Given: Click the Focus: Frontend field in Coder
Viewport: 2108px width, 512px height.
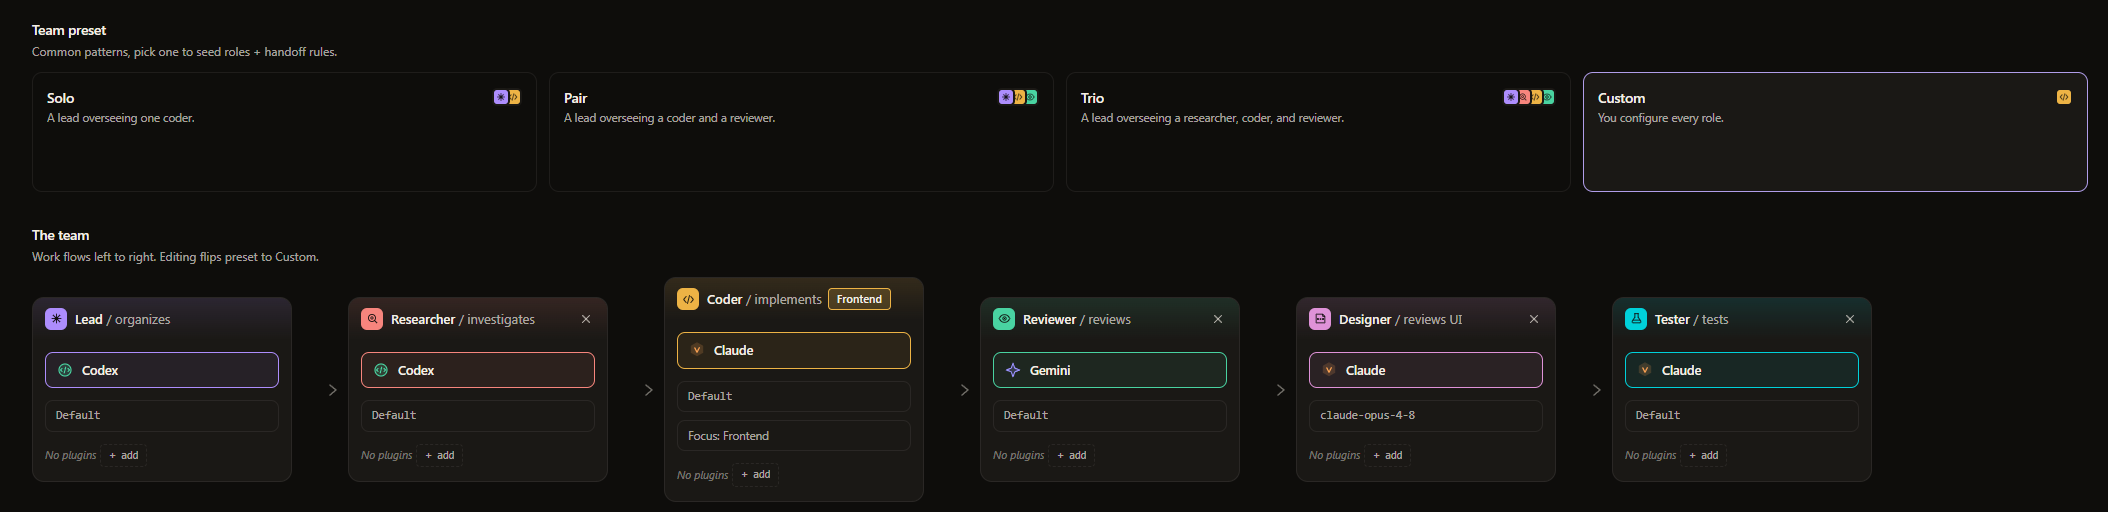Looking at the screenshot, I should (x=794, y=436).
